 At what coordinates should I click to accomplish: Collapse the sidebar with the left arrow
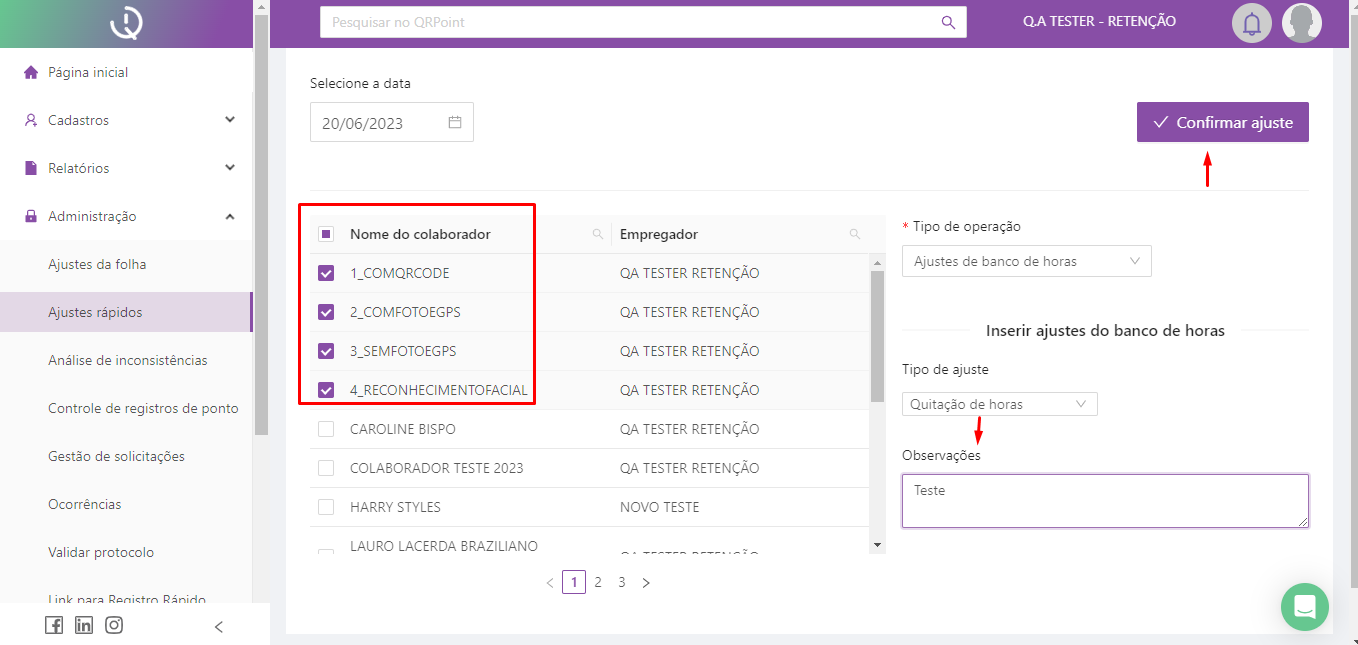click(219, 627)
